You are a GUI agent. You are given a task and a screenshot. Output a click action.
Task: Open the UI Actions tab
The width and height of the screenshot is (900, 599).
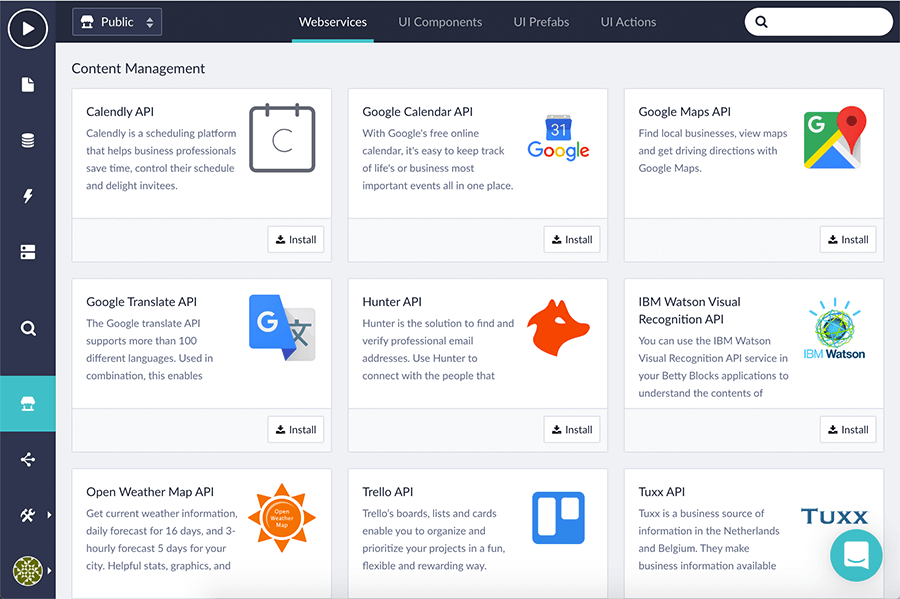pyautogui.click(x=628, y=22)
